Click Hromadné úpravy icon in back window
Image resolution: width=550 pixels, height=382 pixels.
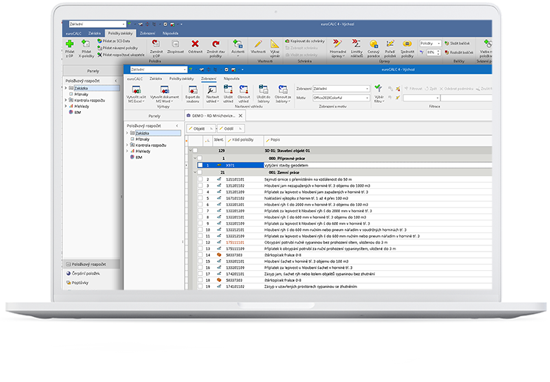pyautogui.click(x=337, y=43)
